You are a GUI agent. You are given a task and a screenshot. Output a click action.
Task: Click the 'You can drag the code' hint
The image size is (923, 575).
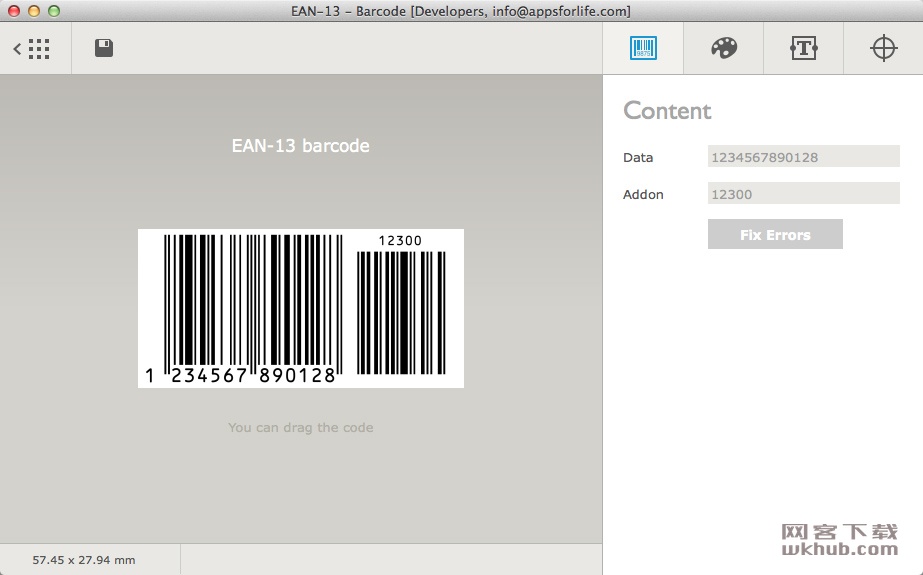click(301, 427)
